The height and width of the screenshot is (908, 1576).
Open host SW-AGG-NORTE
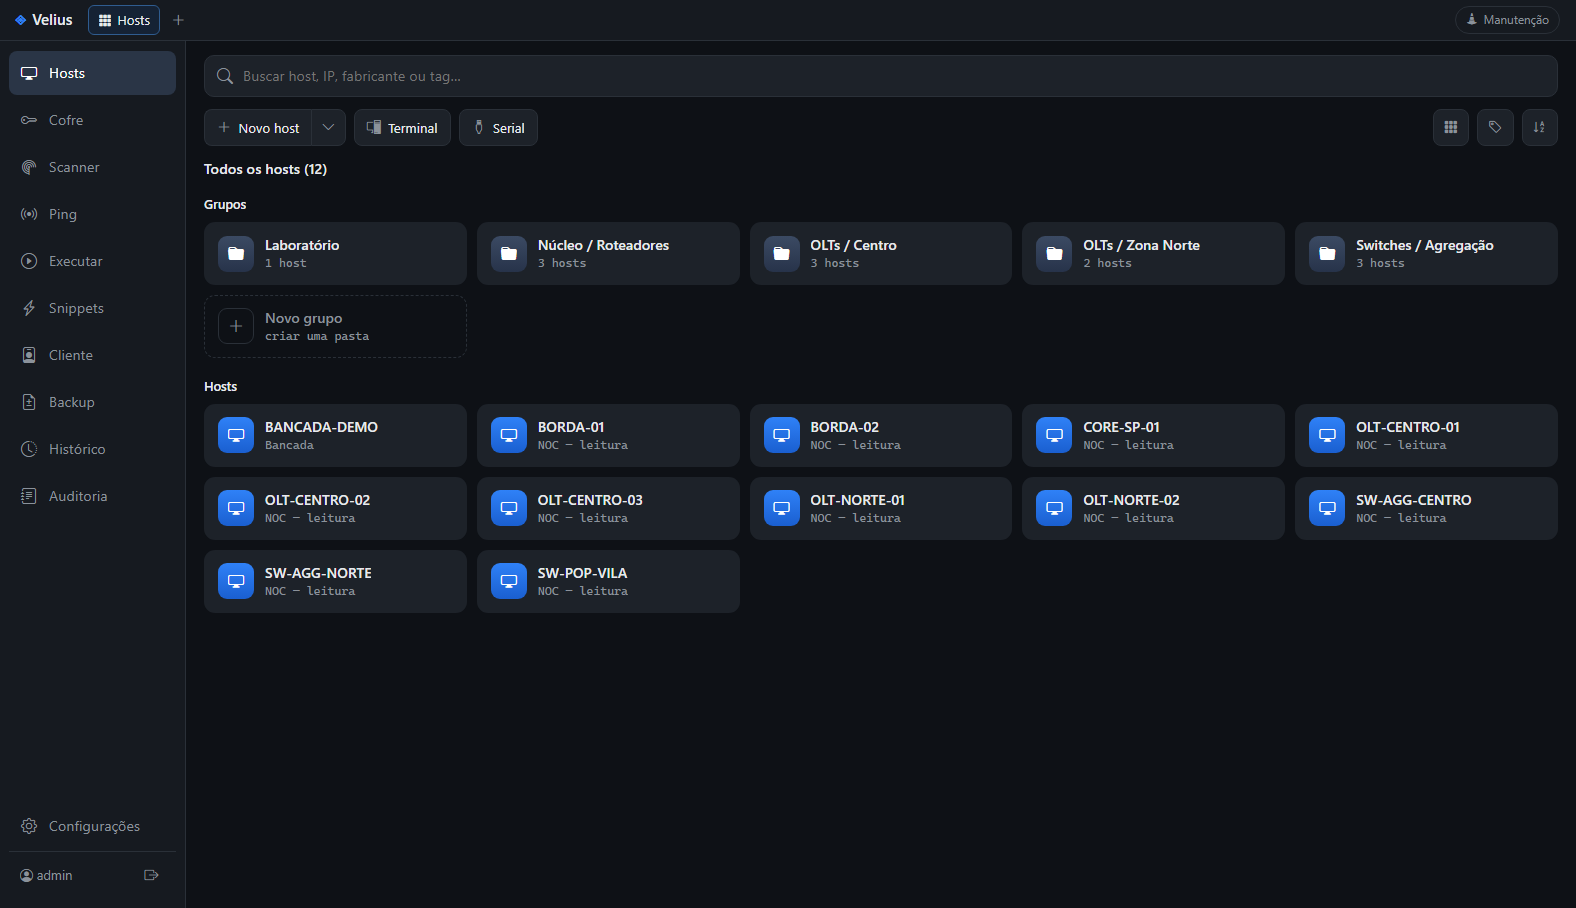pyautogui.click(x=335, y=581)
